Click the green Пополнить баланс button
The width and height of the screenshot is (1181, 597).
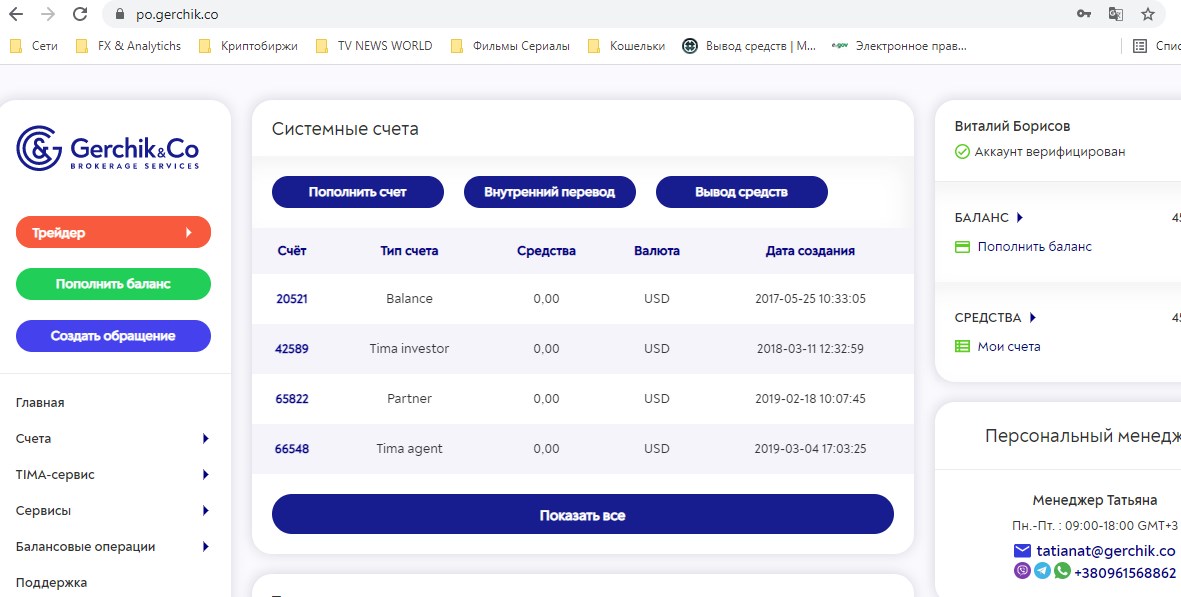[x=113, y=284]
